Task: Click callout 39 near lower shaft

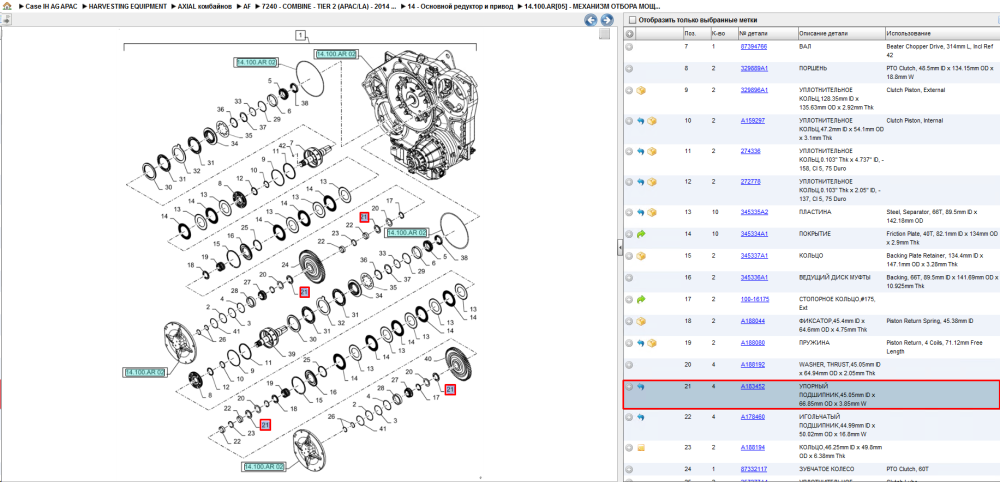Action: (293, 354)
